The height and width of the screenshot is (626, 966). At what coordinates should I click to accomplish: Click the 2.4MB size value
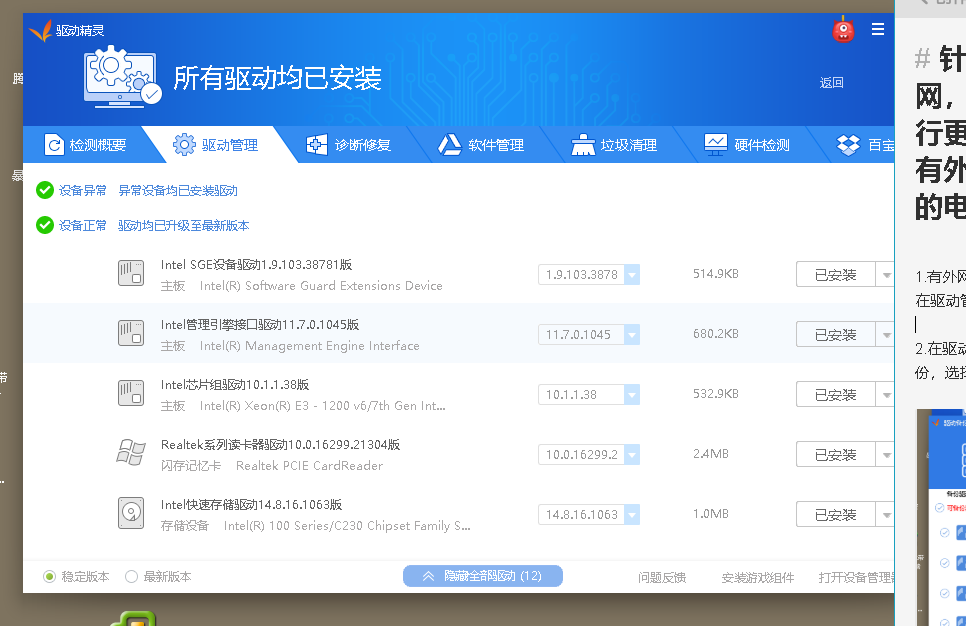tap(710, 453)
